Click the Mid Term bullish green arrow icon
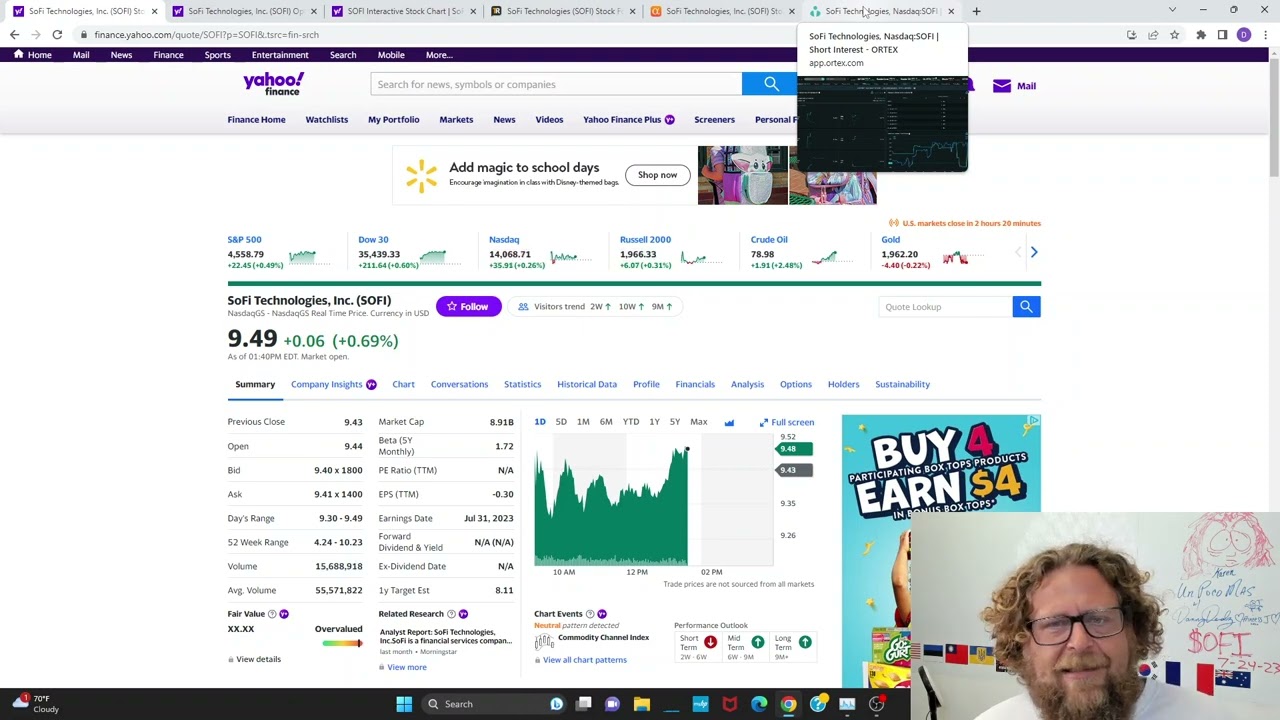Screen dimensions: 1280x720 tap(757, 642)
